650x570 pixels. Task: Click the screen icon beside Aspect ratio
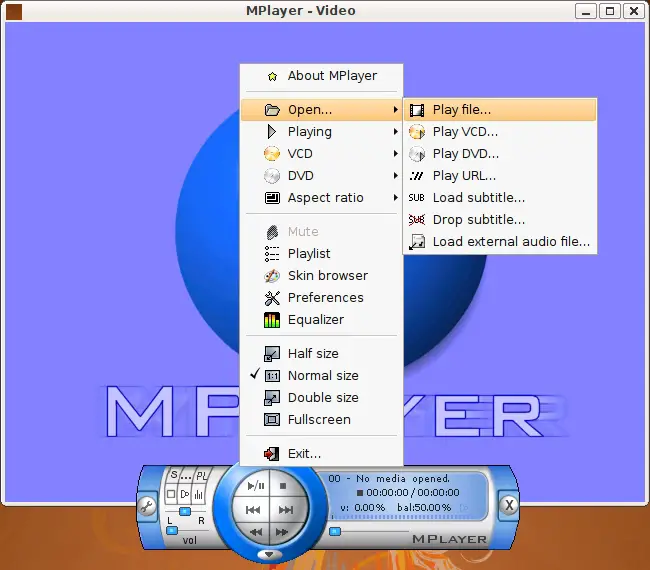click(x=272, y=198)
